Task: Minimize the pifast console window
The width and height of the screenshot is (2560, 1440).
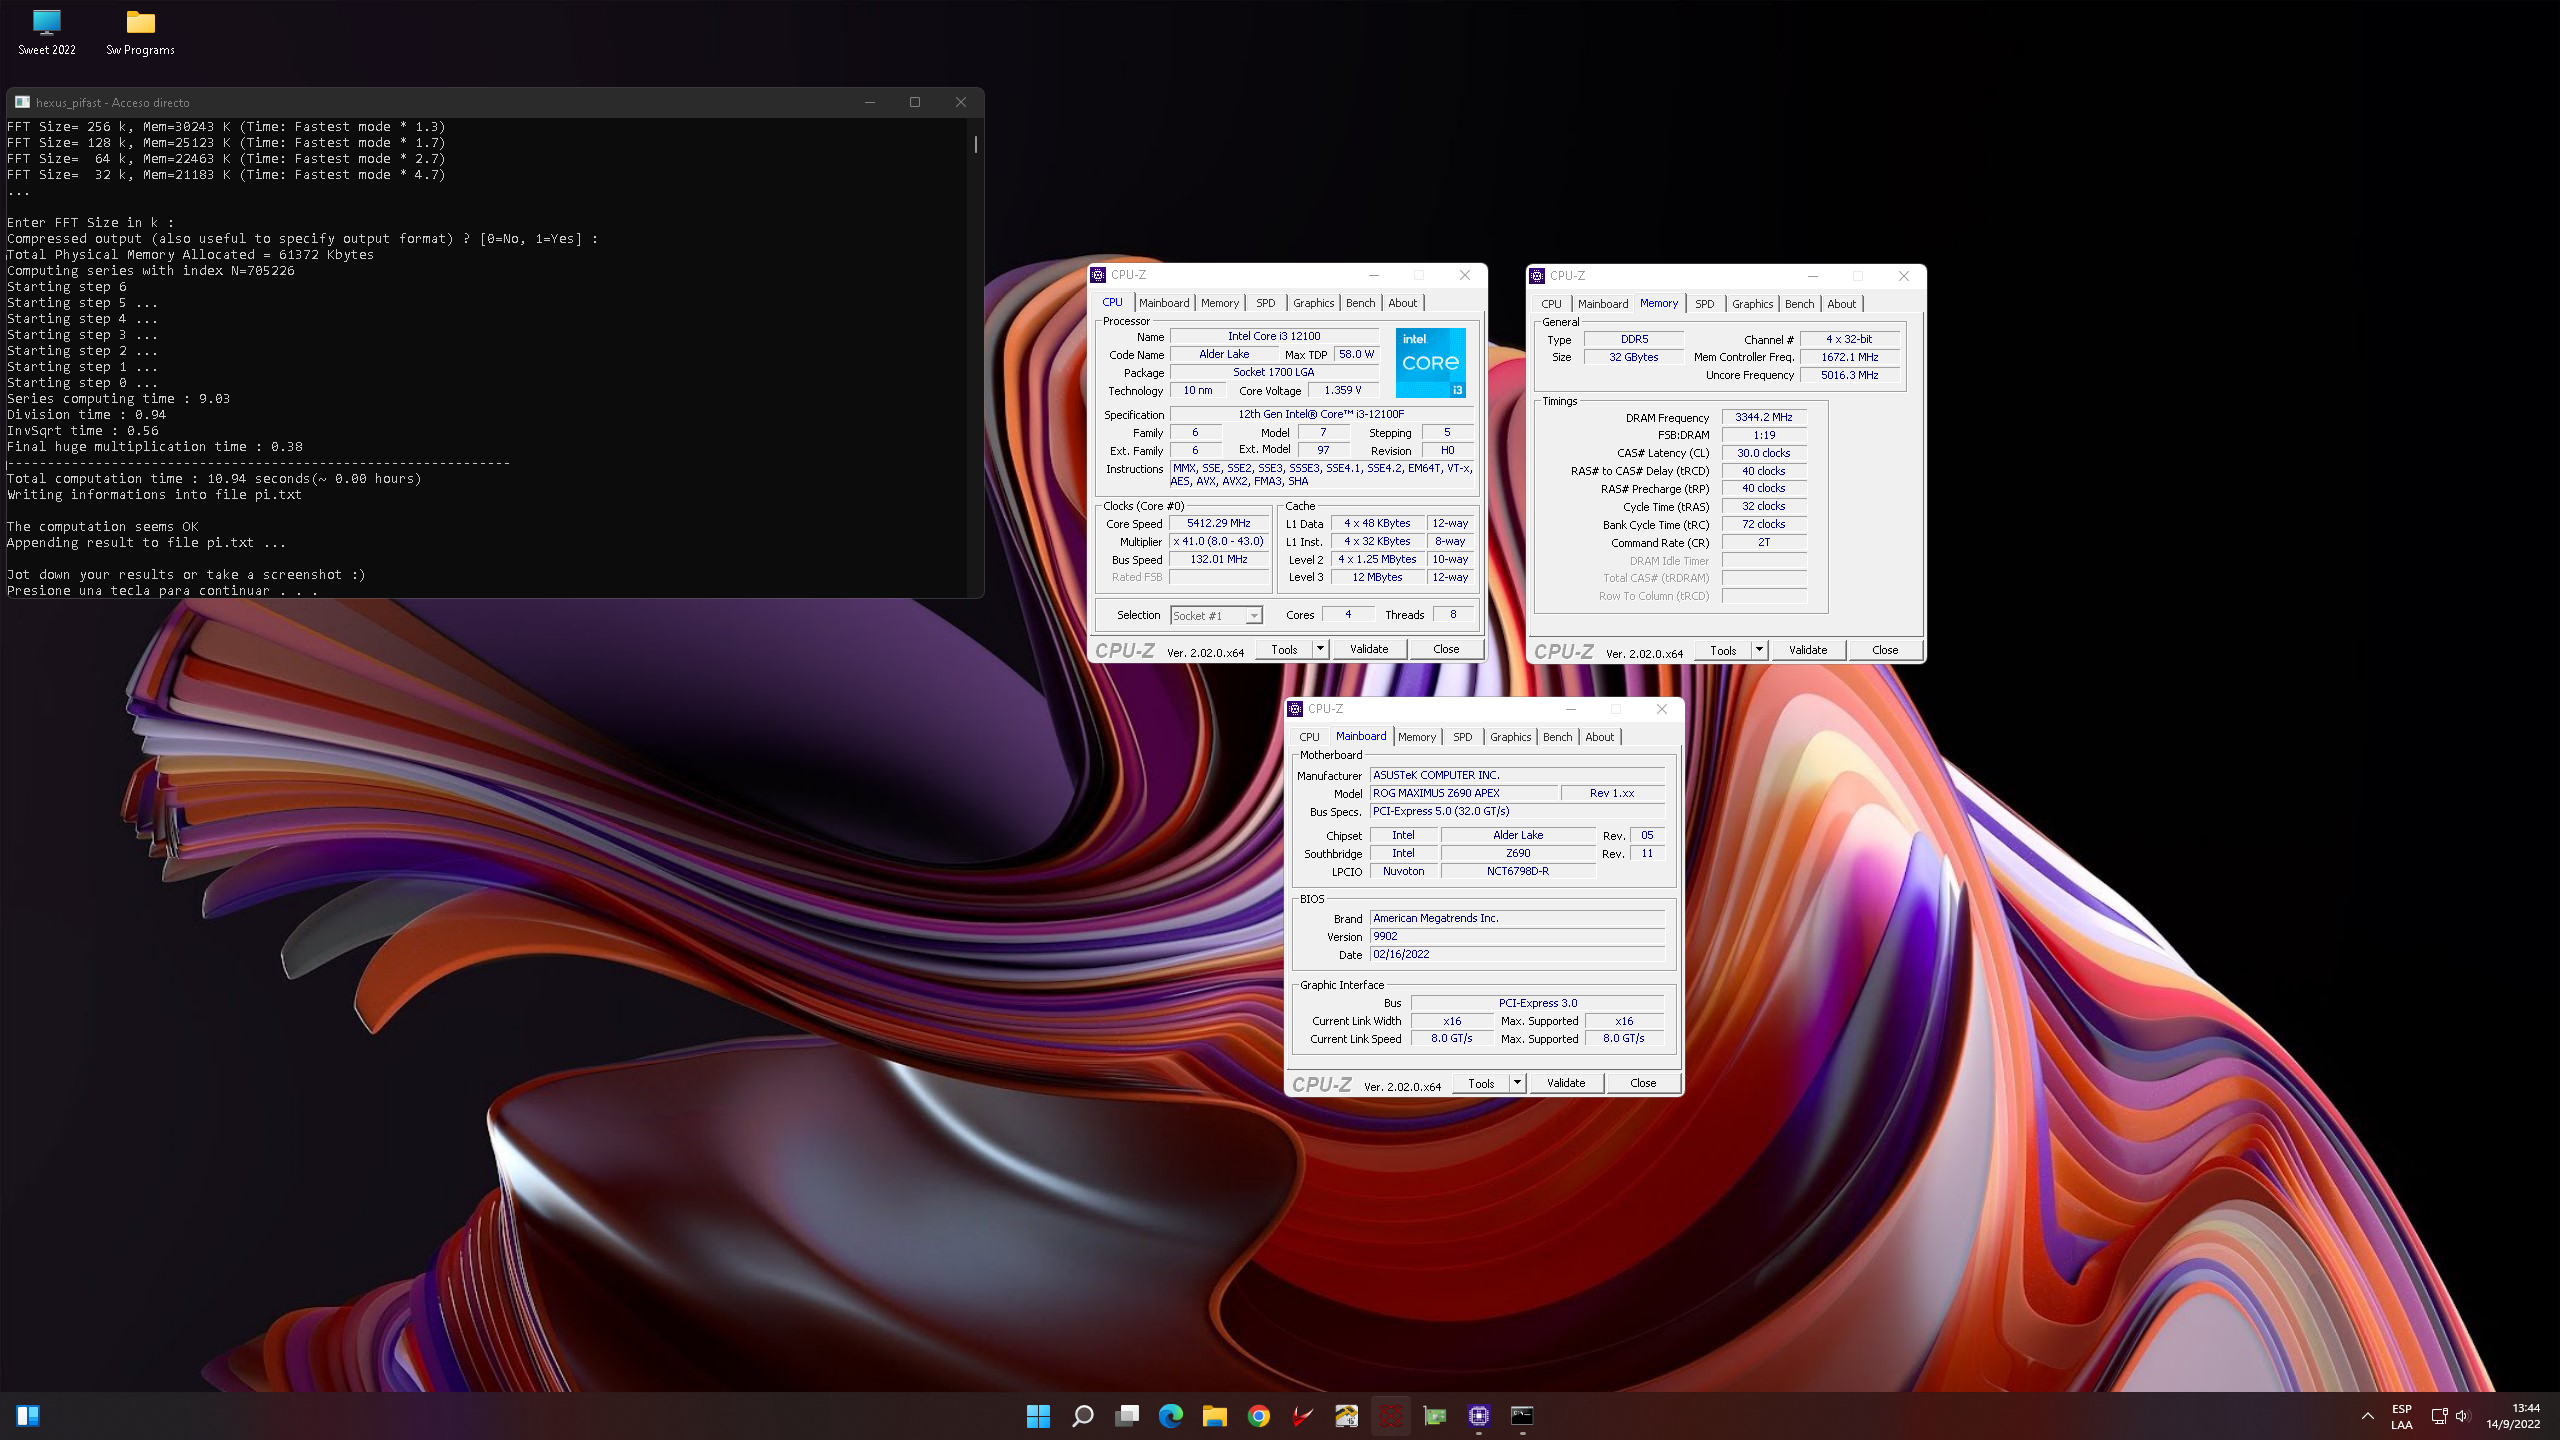Action: 869,102
